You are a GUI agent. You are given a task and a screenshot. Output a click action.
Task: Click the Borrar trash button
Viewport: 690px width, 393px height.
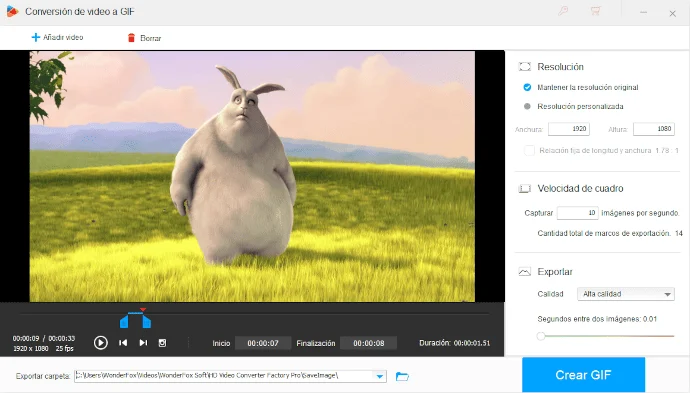pyautogui.click(x=144, y=38)
